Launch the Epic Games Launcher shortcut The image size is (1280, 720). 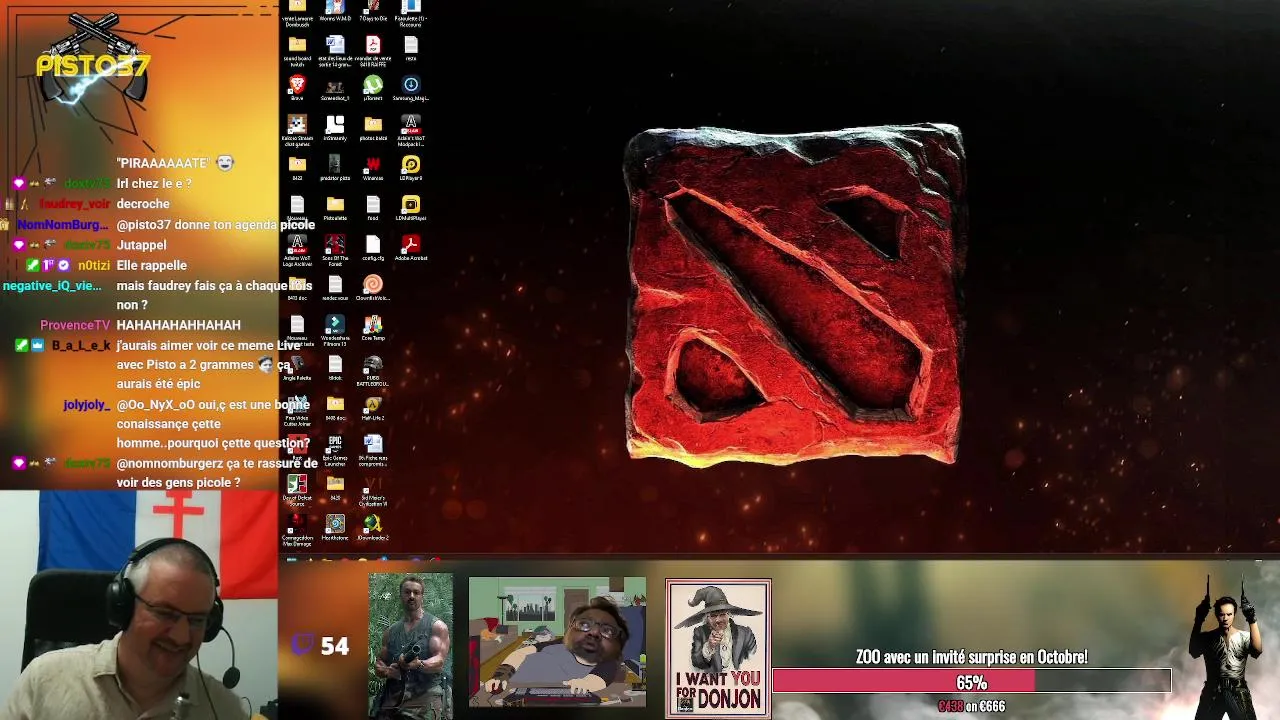(x=335, y=451)
